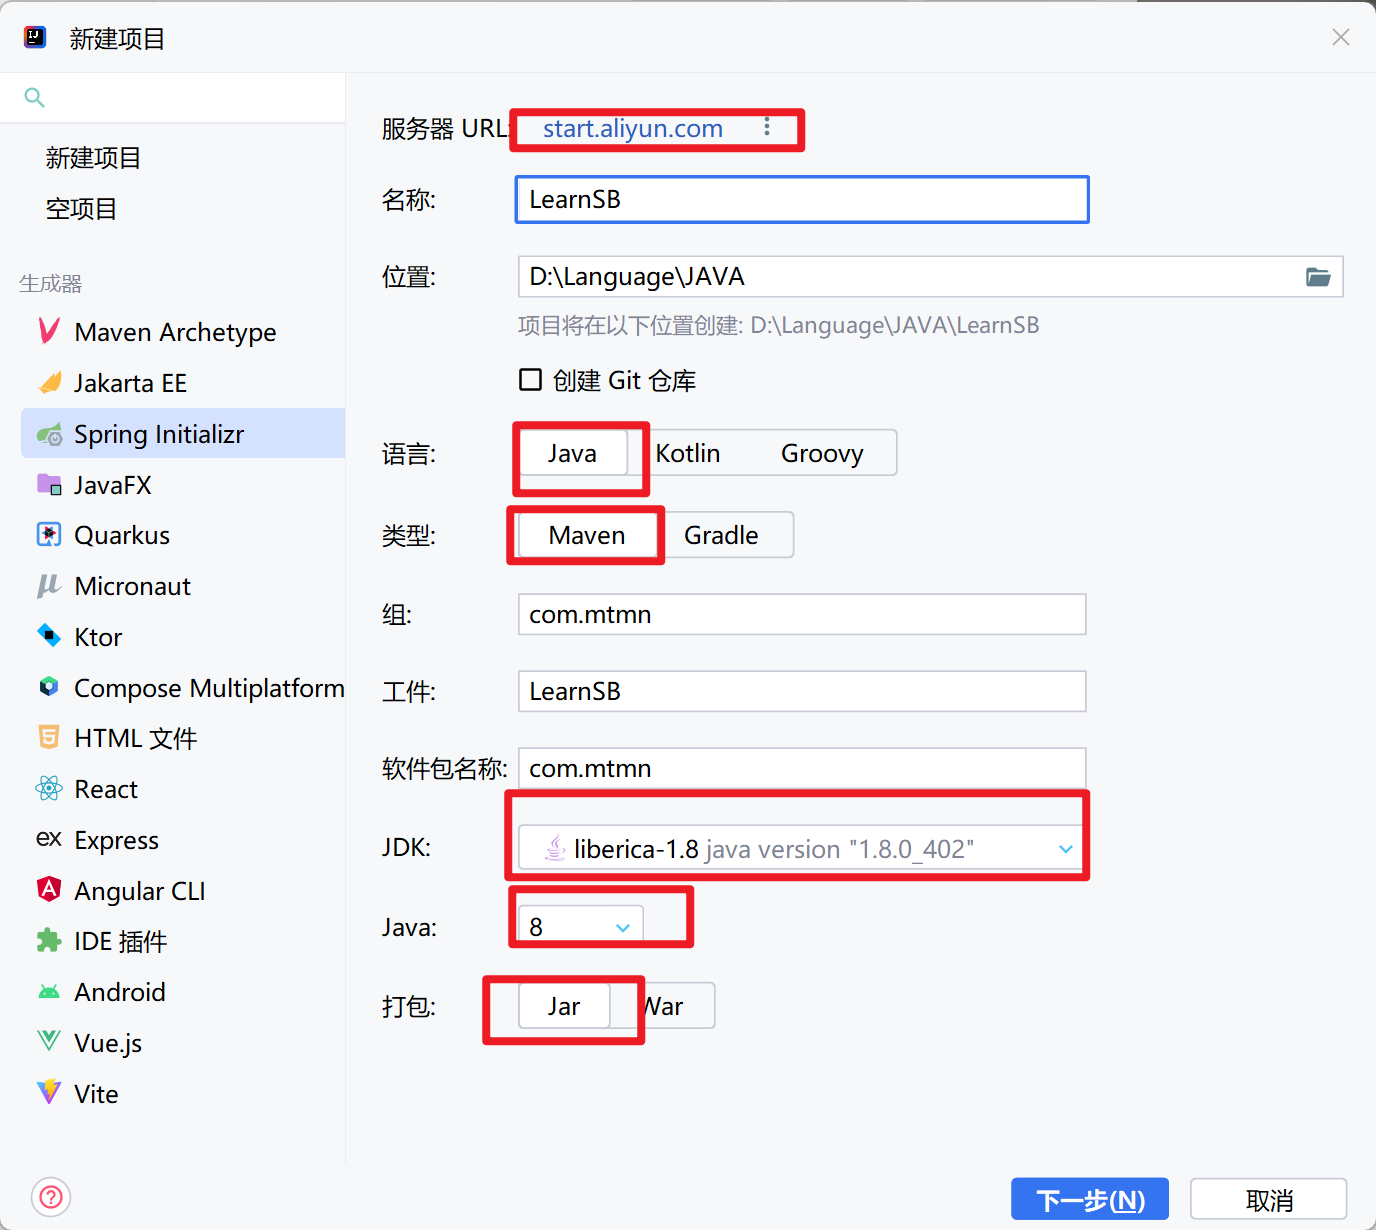Click inside the 组 com.mtmn field

pos(800,614)
